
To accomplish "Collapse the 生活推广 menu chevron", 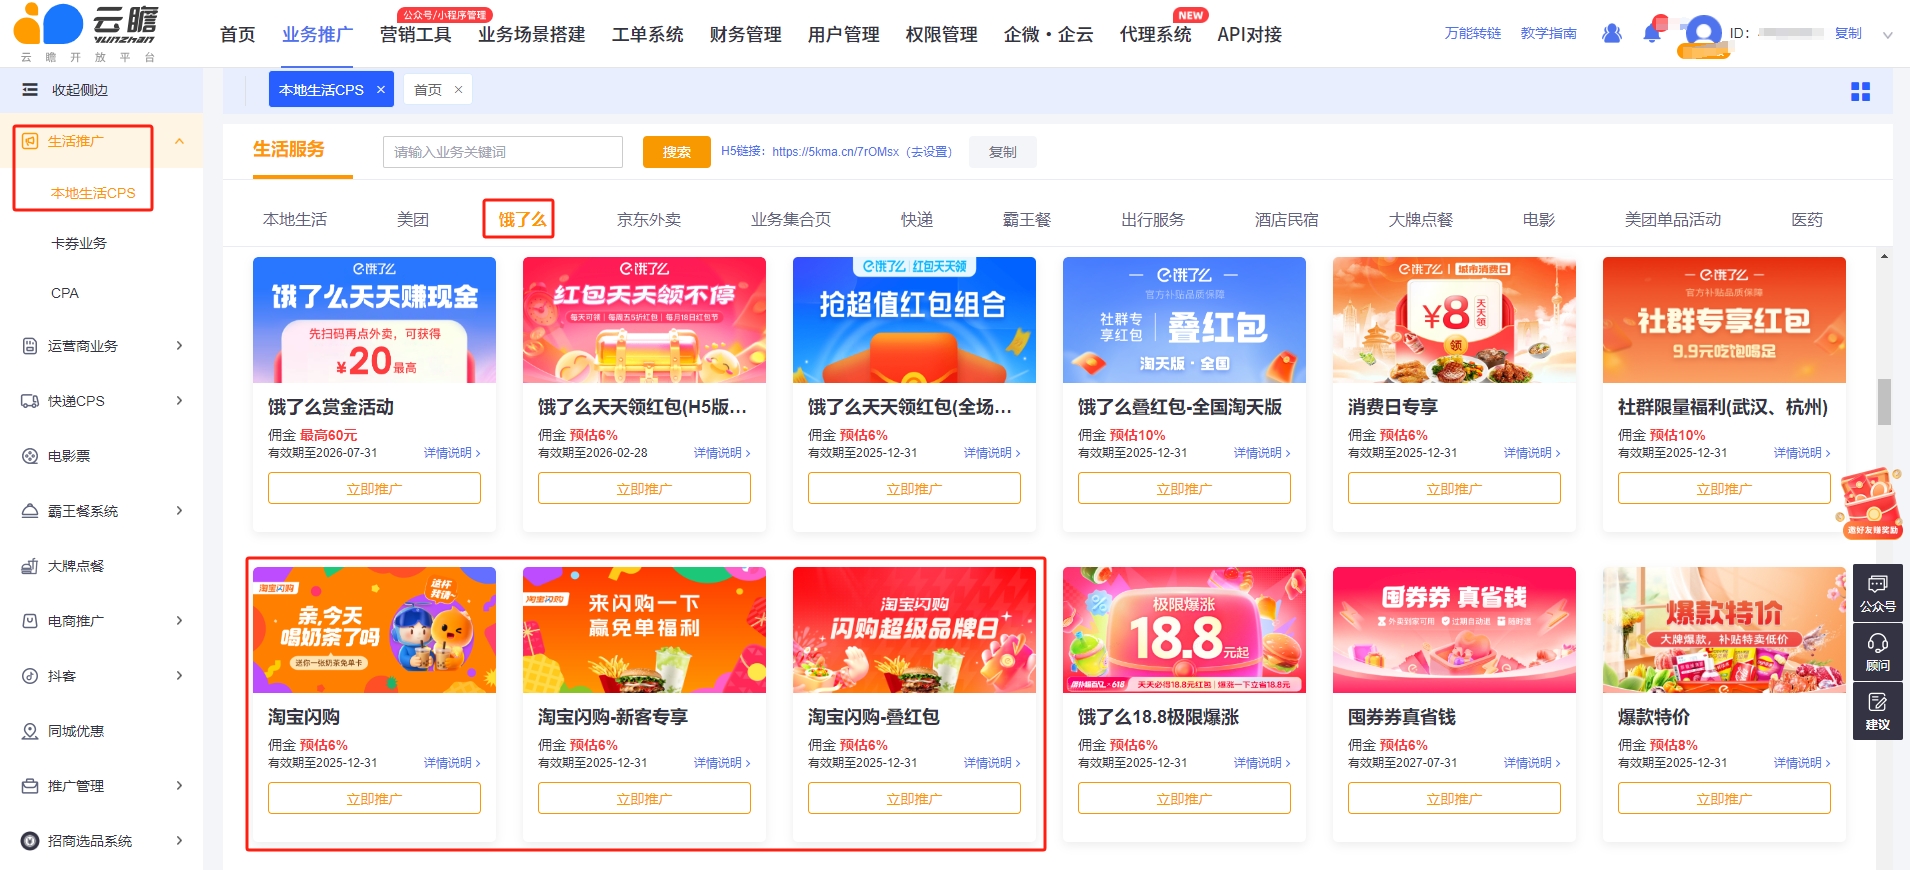I will 180,141.
